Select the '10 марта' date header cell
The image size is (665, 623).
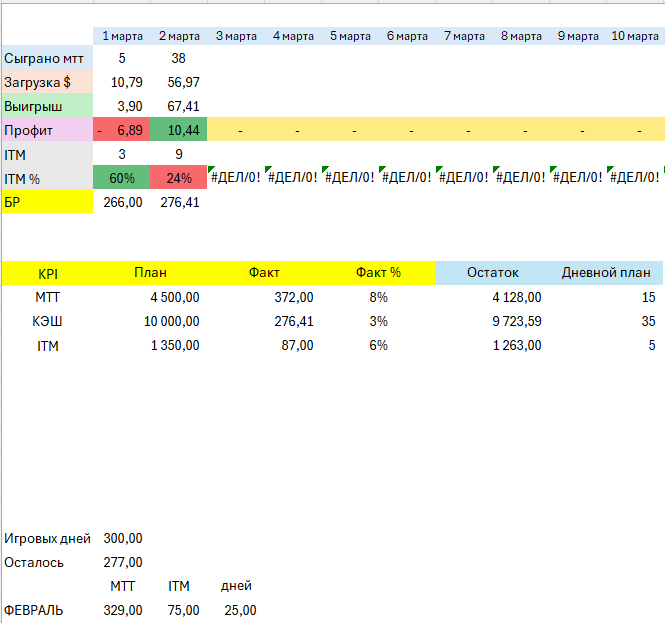(x=635, y=36)
